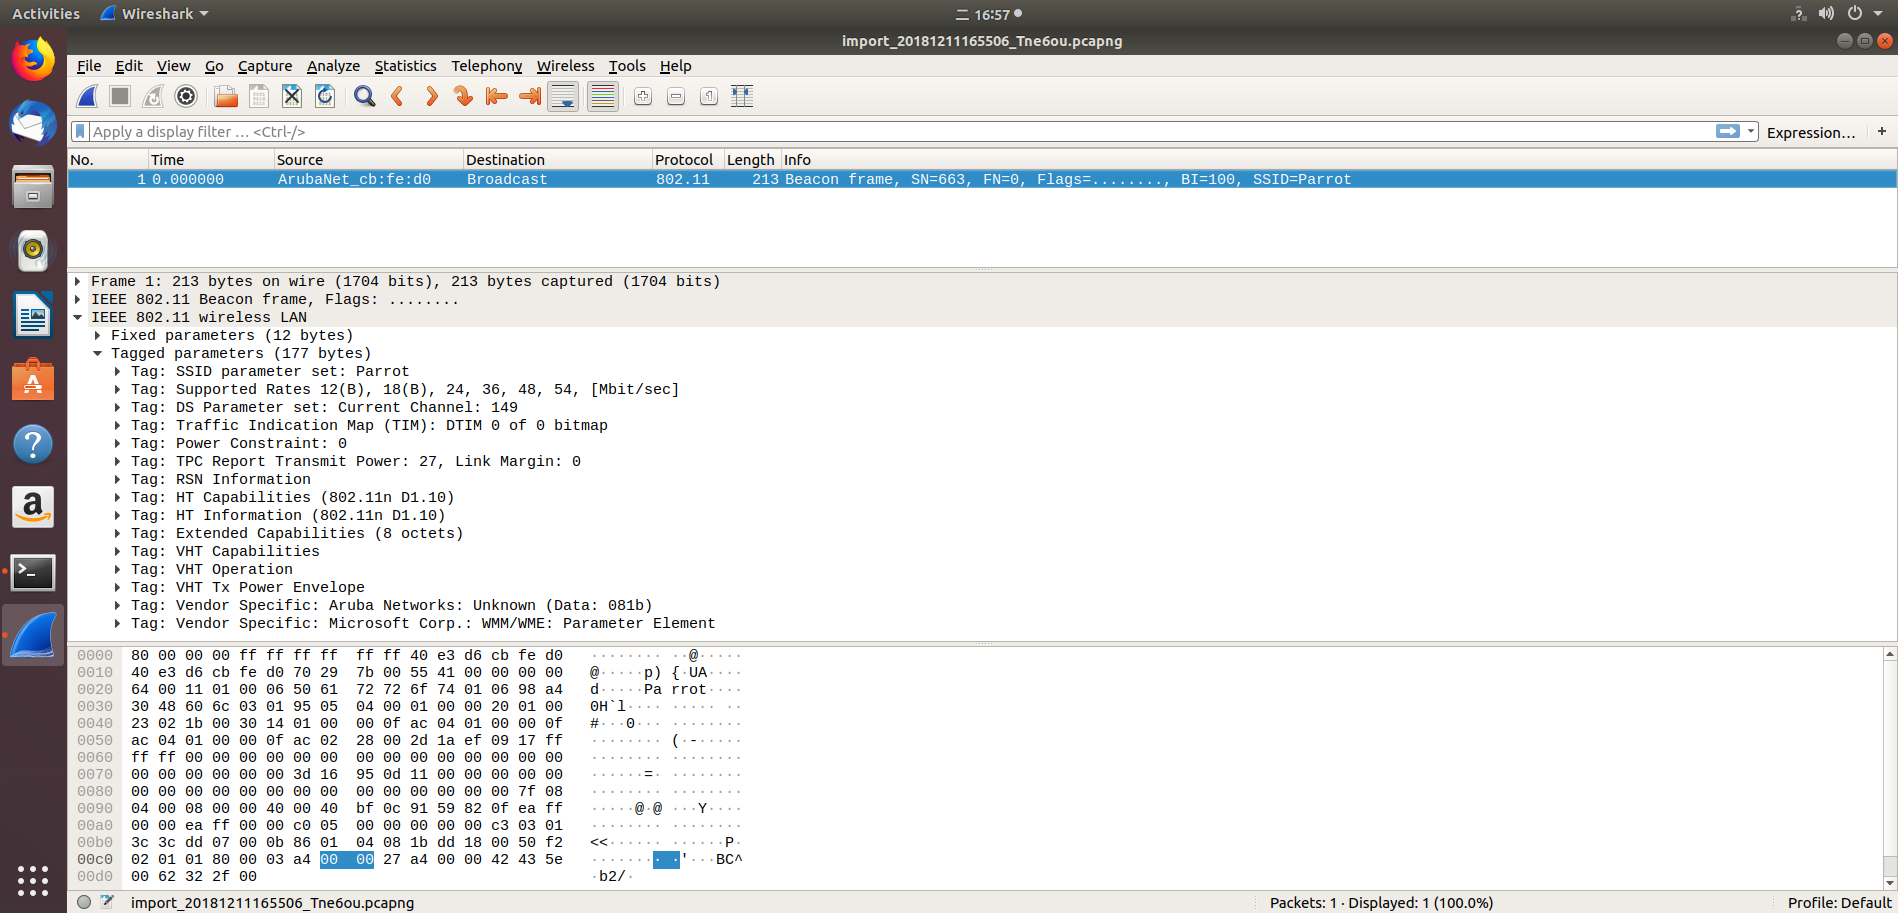Image resolution: width=1898 pixels, height=913 pixels.
Task: Jump to the last packet icon
Action: [530, 96]
